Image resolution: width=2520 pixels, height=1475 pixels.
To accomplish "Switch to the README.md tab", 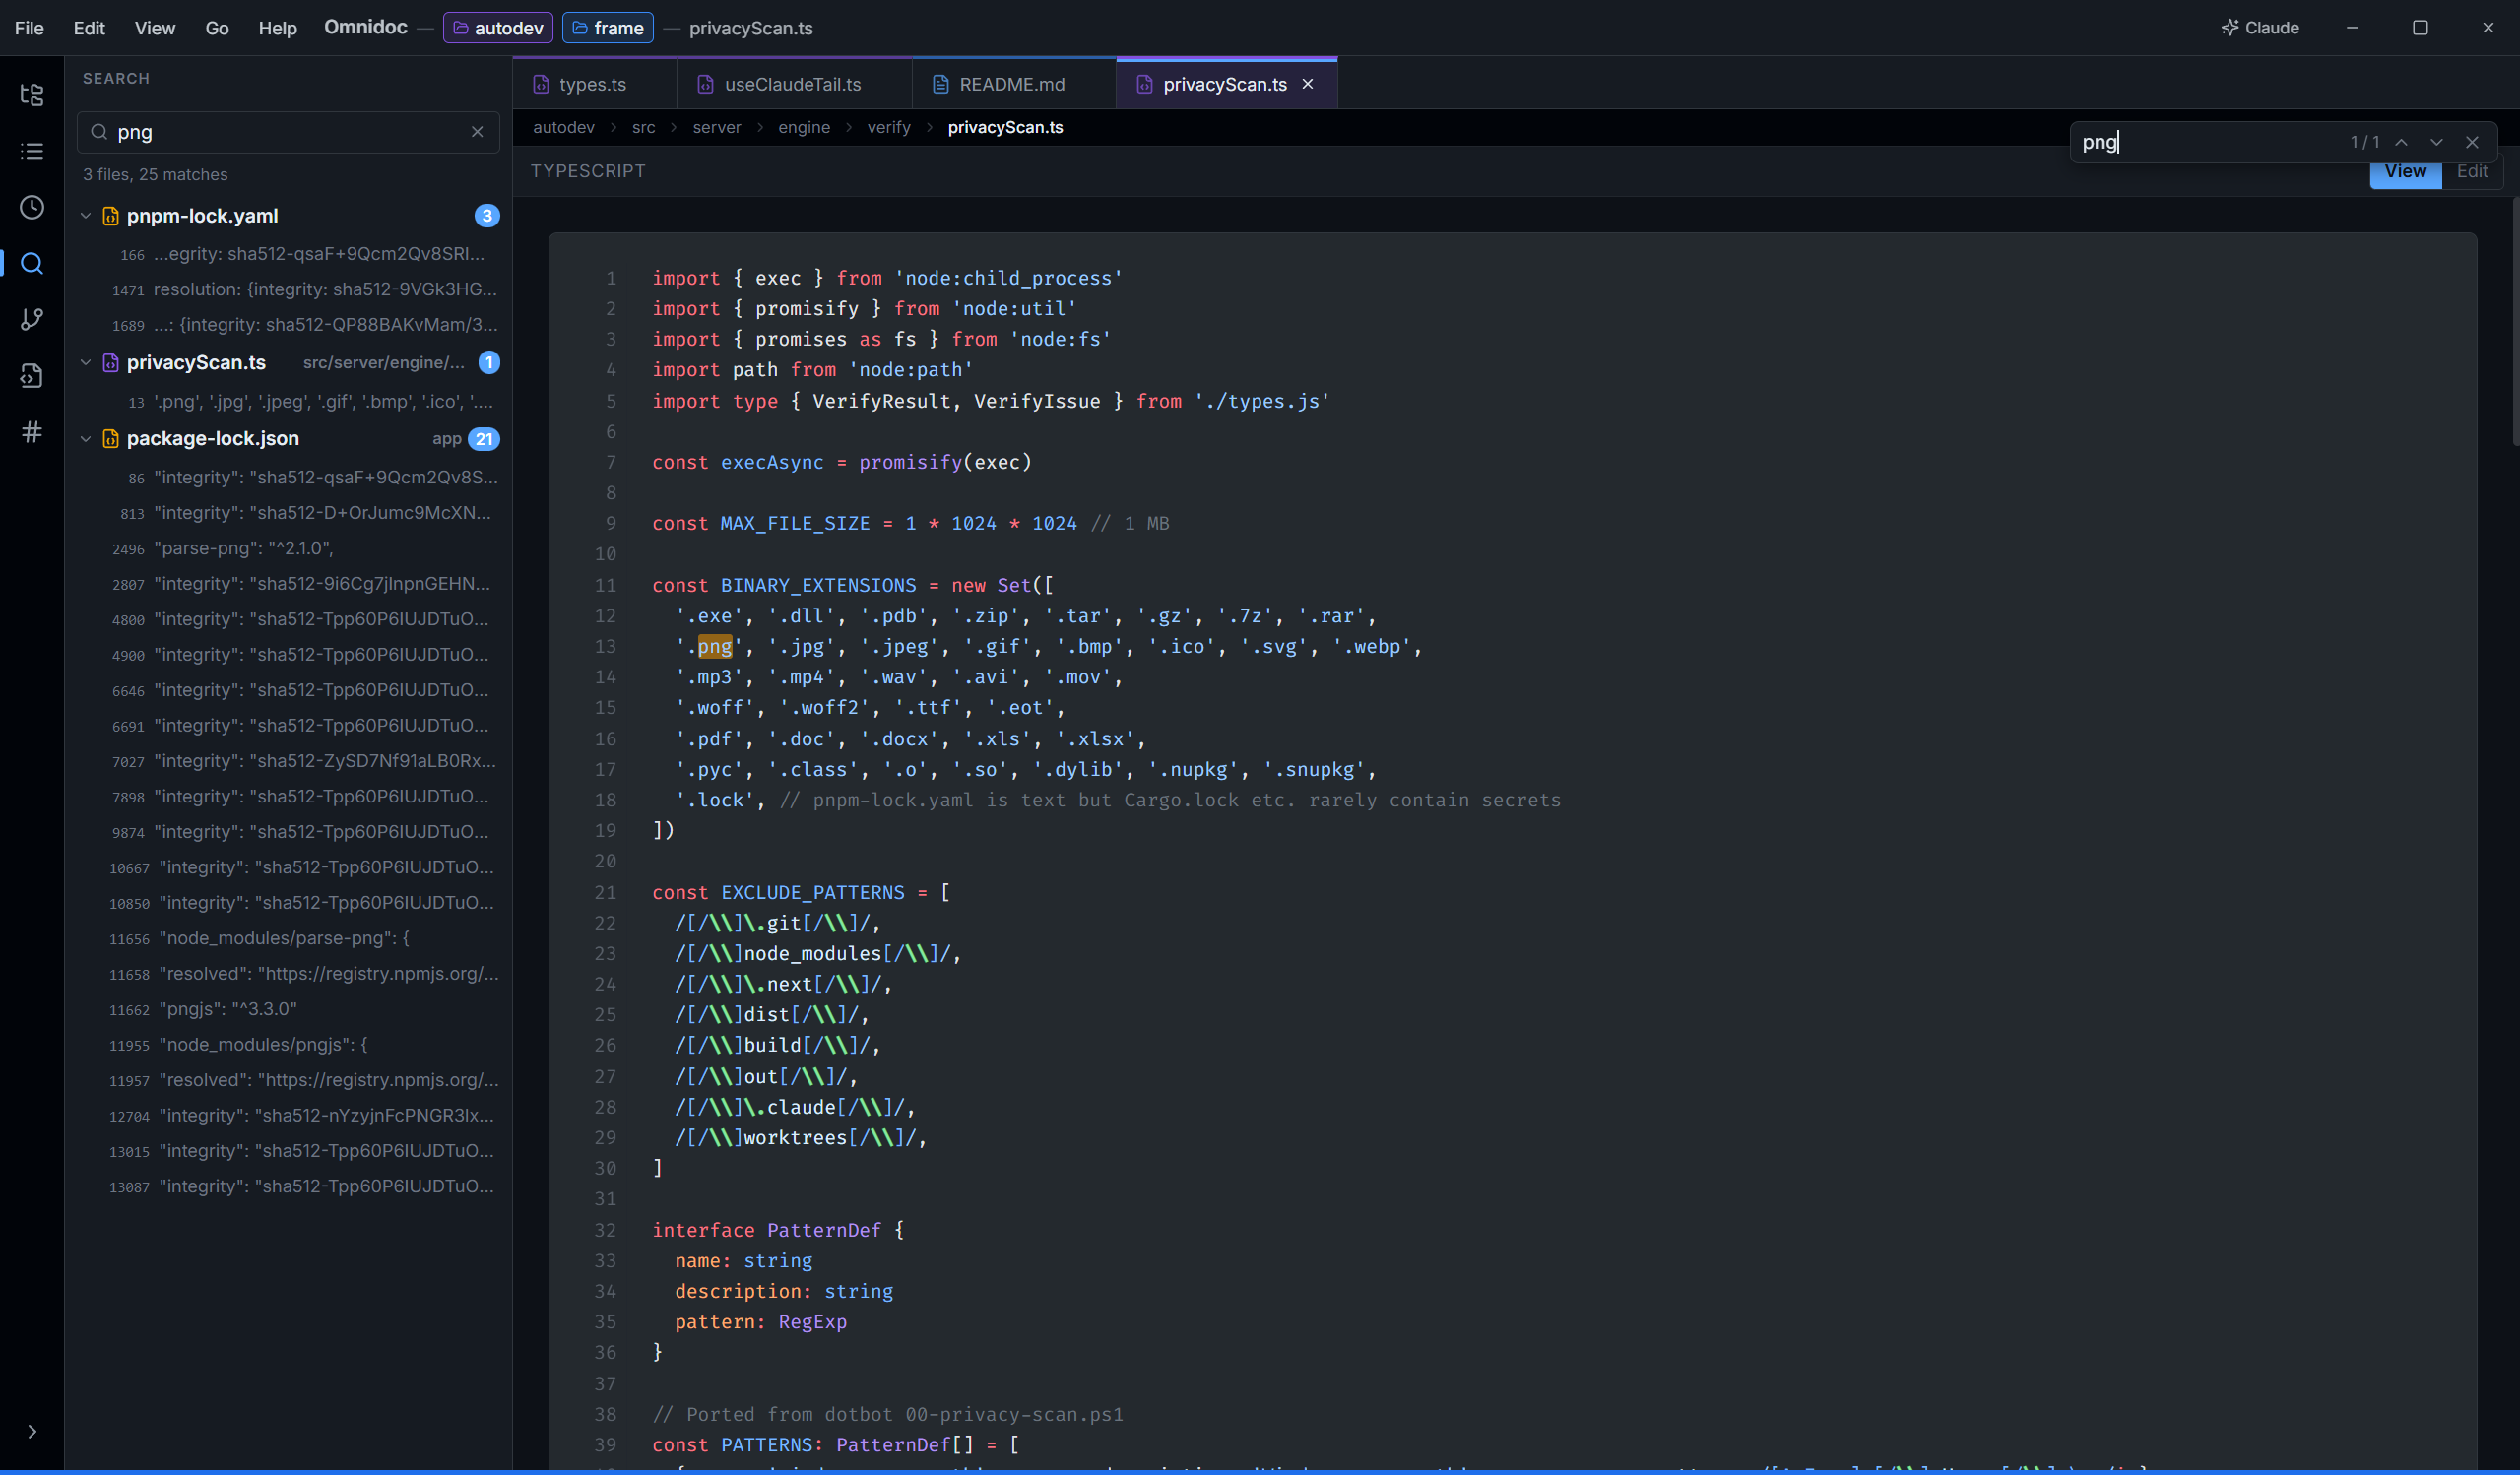I will point(1014,84).
